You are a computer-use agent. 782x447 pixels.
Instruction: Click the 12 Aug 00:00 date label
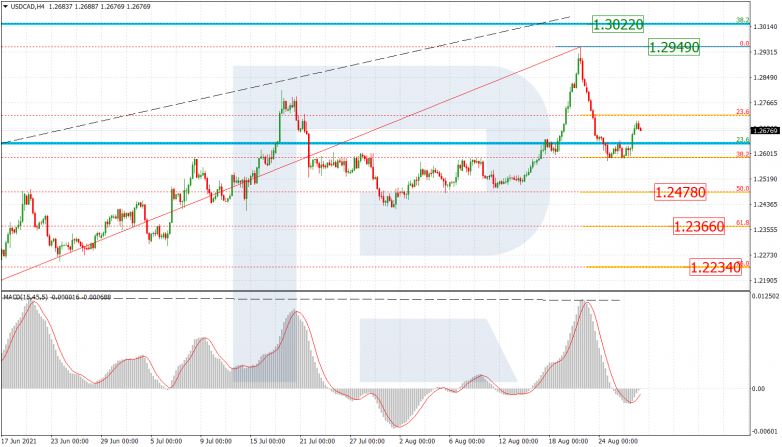[520, 442]
